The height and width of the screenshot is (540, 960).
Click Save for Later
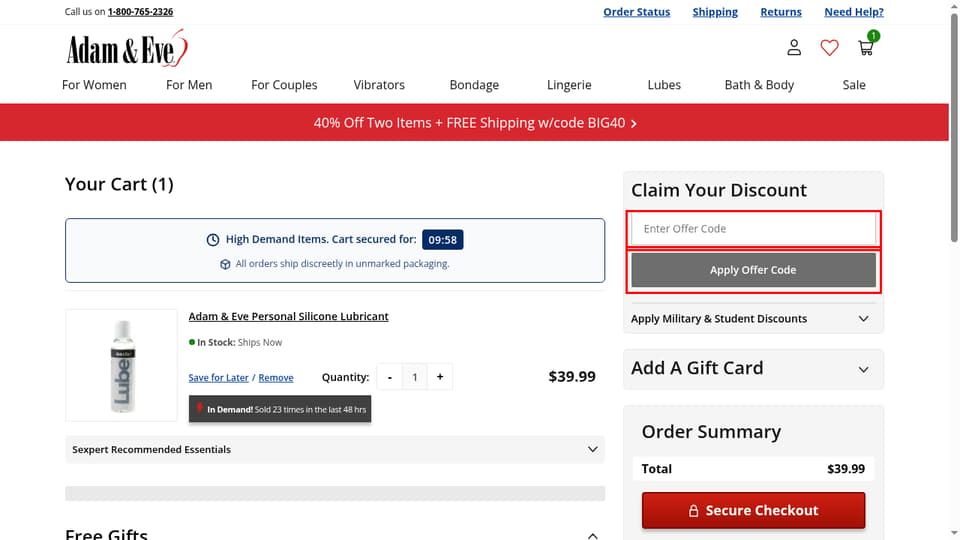tap(218, 378)
